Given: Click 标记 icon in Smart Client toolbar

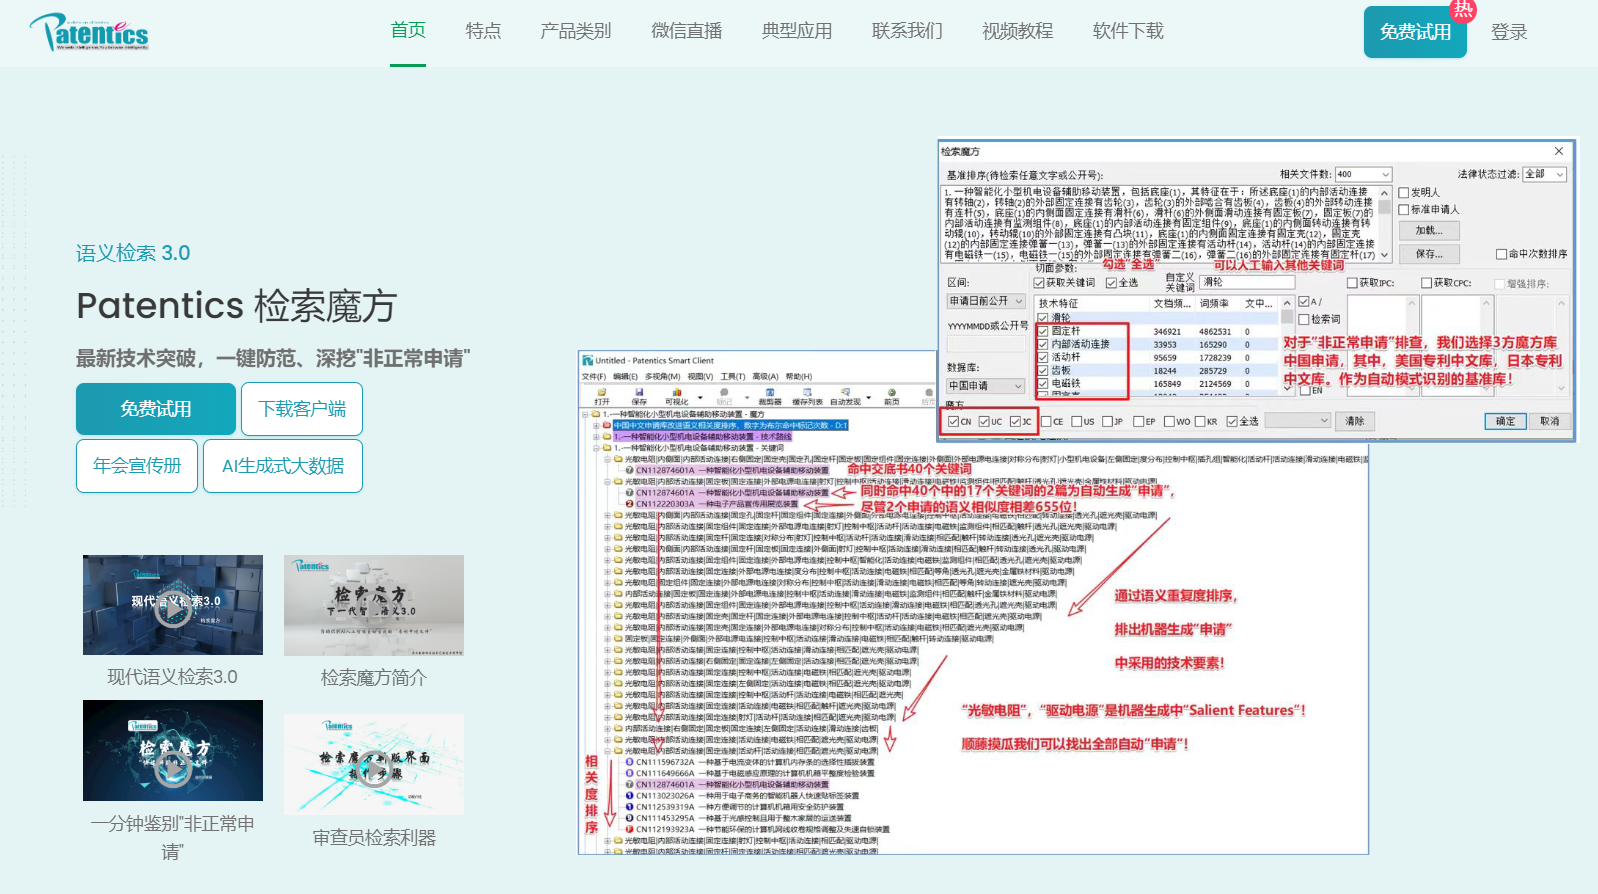Looking at the screenshot, I should (x=724, y=393).
